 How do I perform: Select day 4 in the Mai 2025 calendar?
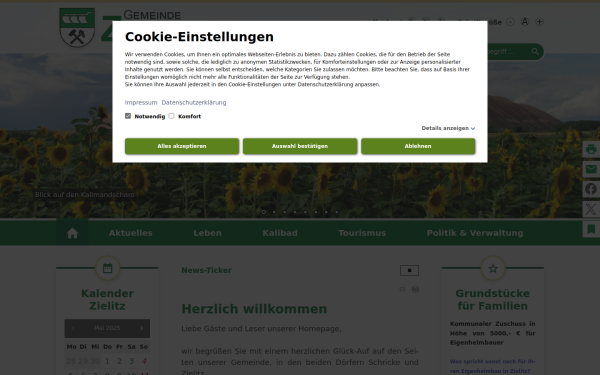pos(144,361)
